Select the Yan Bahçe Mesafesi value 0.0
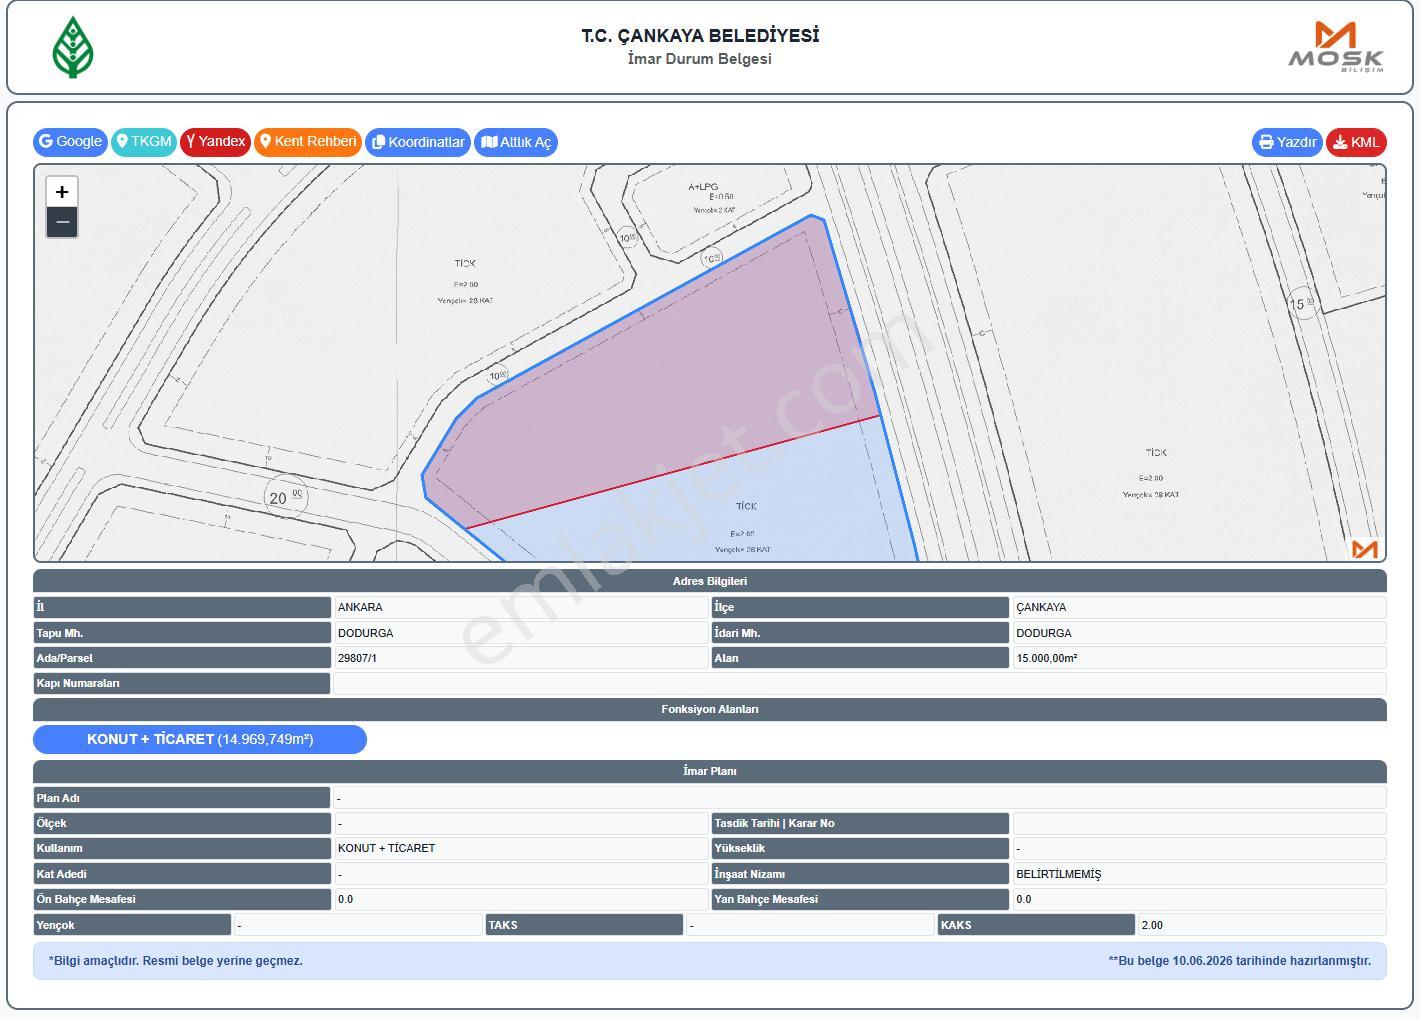Screen dimensions: 1420x1019 click(x=1023, y=899)
